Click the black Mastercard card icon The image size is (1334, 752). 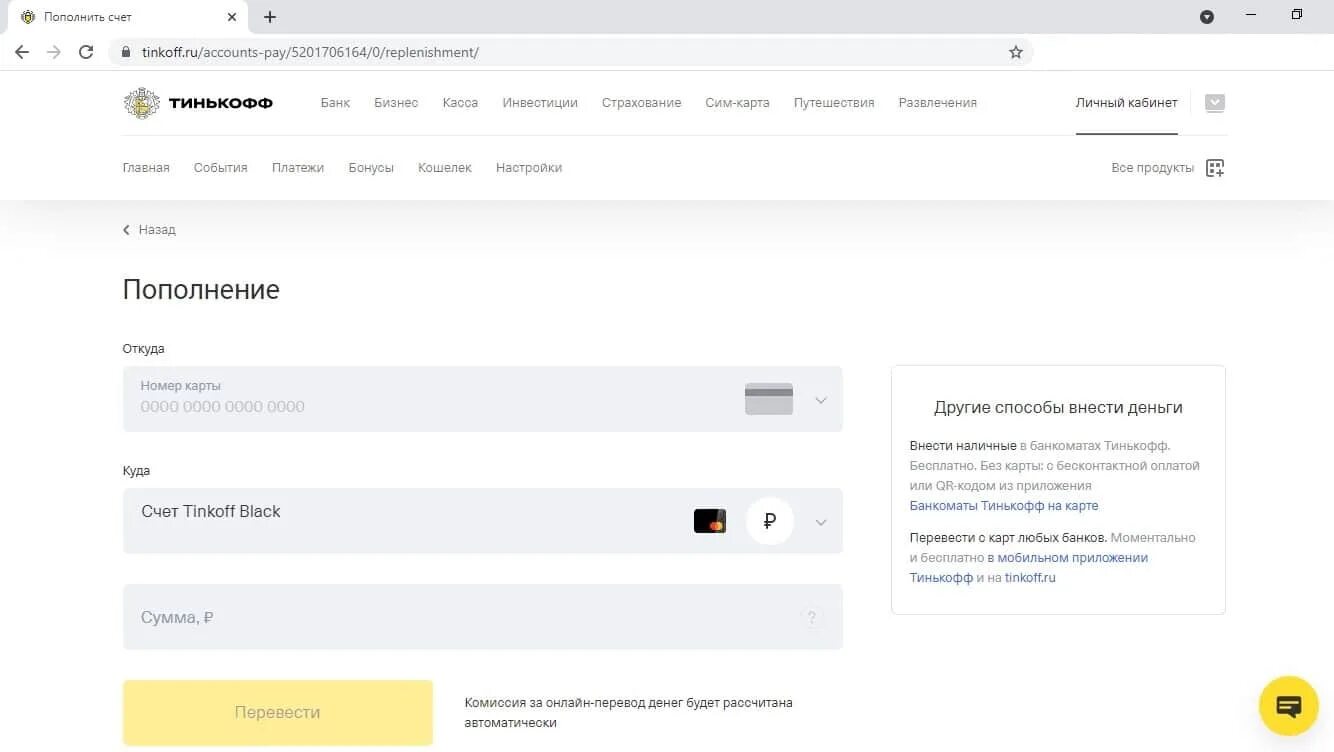[x=710, y=521]
